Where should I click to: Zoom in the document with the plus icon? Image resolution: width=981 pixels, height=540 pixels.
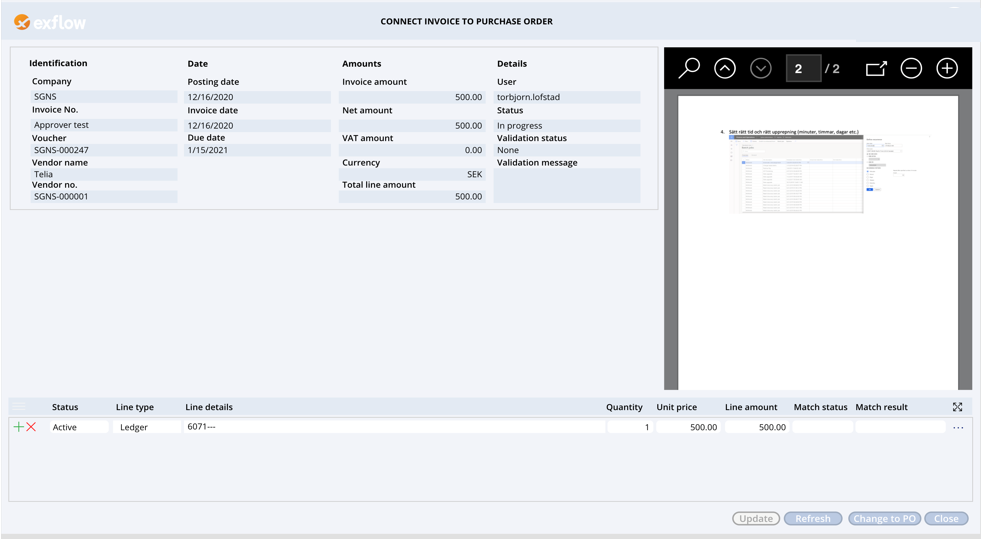[947, 68]
